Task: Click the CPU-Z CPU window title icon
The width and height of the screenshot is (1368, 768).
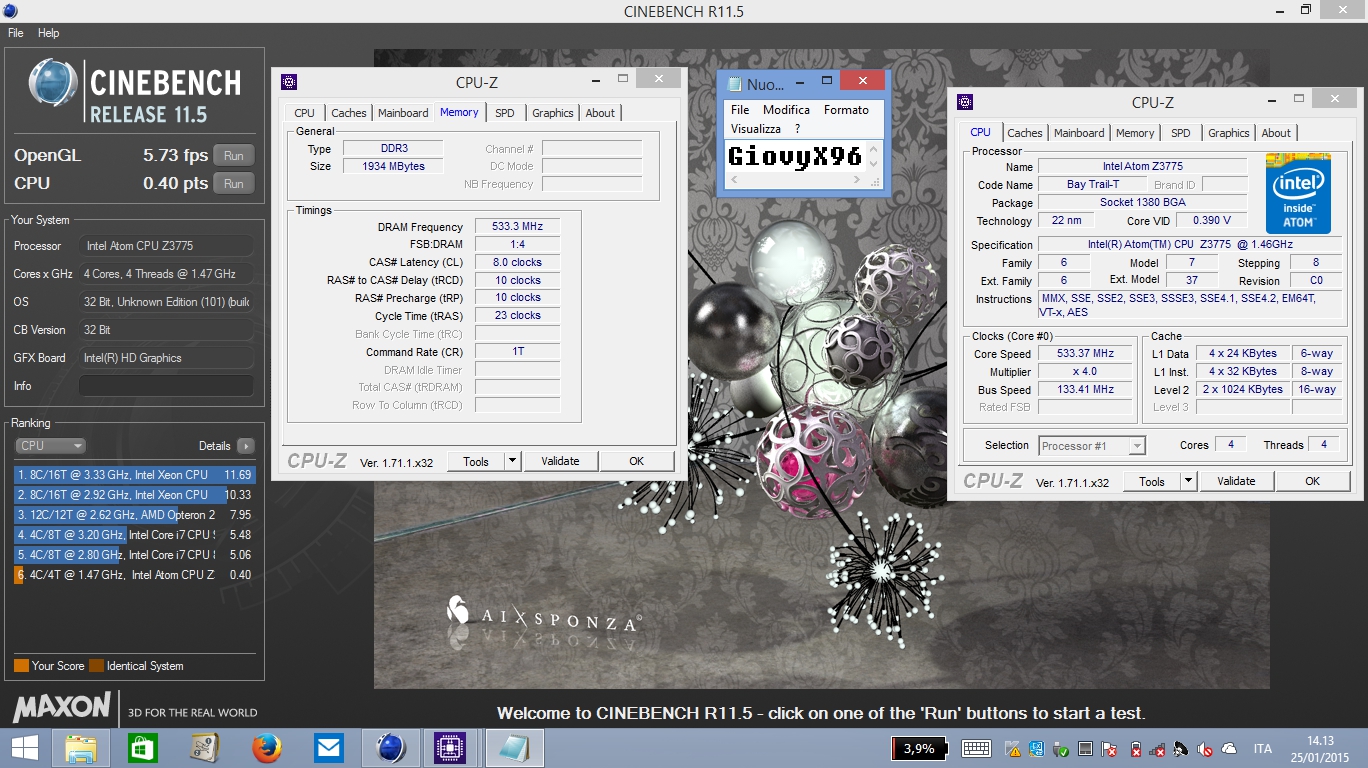Action: [x=965, y=102]
